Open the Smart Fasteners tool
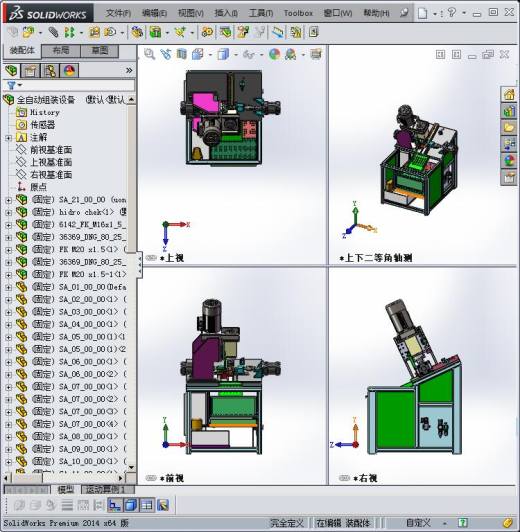The image size is (520, 532). click(94, 33)
